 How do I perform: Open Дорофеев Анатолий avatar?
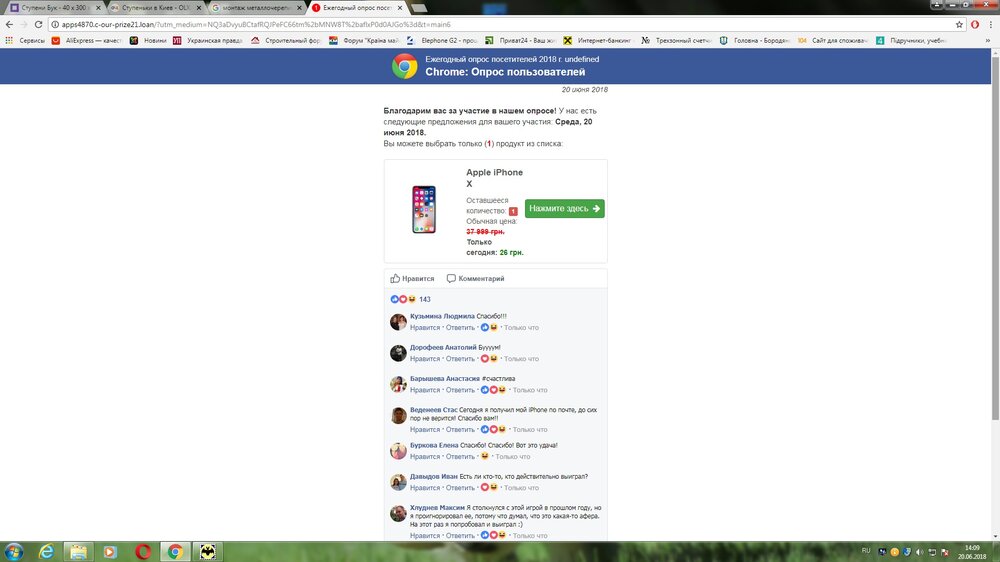coord(398,353)
